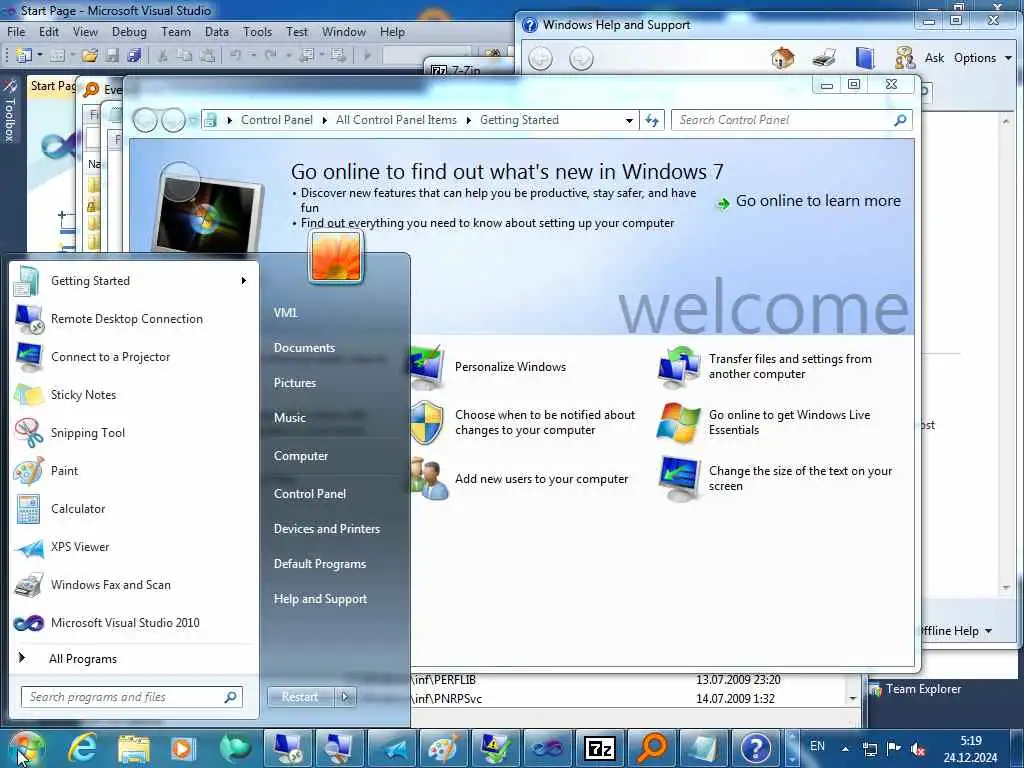Click Print icon in Help and Support
The height and width of the screenshot is (768, 1024).
coord(824,58)
